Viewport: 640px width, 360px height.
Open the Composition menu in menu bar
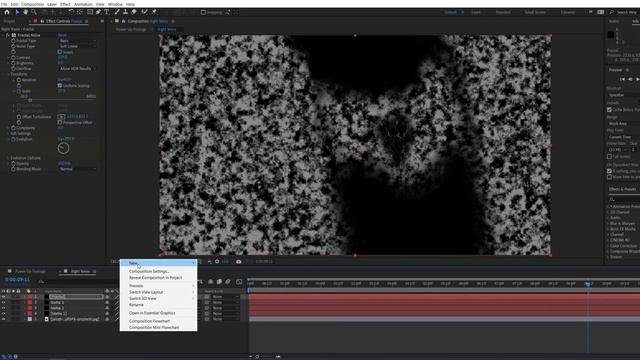coord(32,4)
